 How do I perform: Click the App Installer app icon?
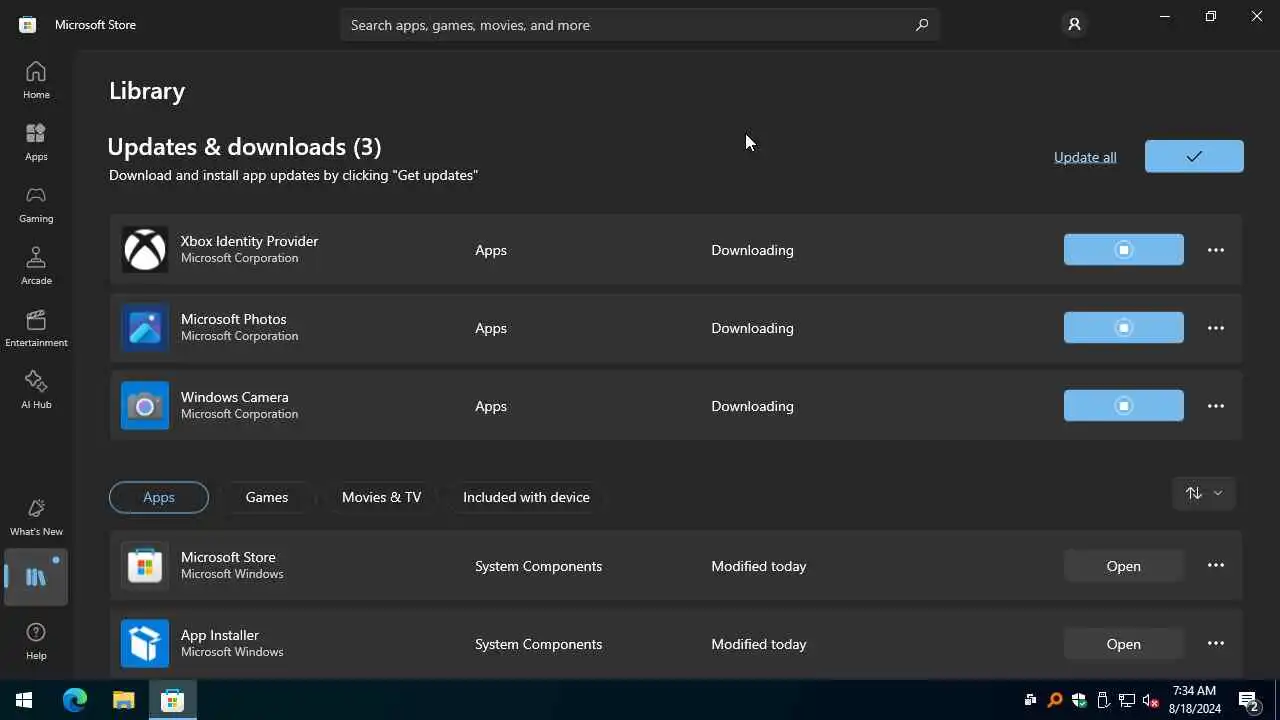pyautogui.click(x=145, y=643)
